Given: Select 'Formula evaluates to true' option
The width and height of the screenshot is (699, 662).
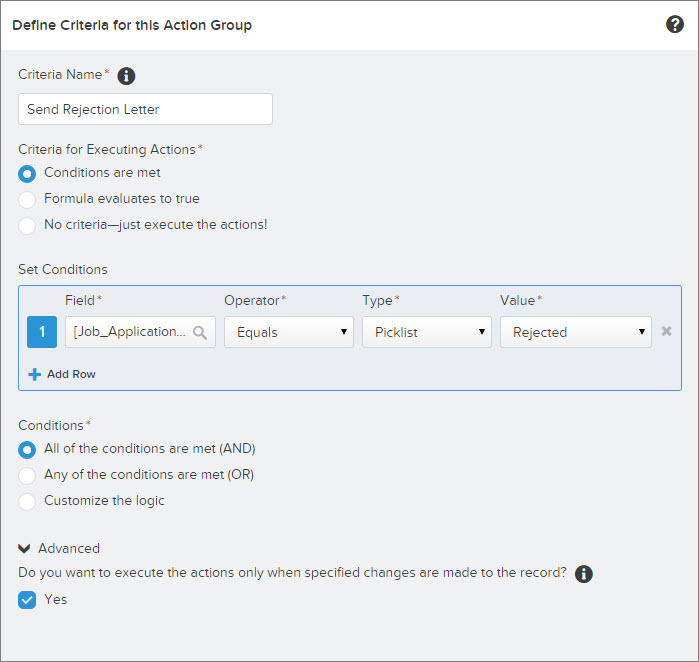Looking at the screenshot, I should tap(27, 200).
